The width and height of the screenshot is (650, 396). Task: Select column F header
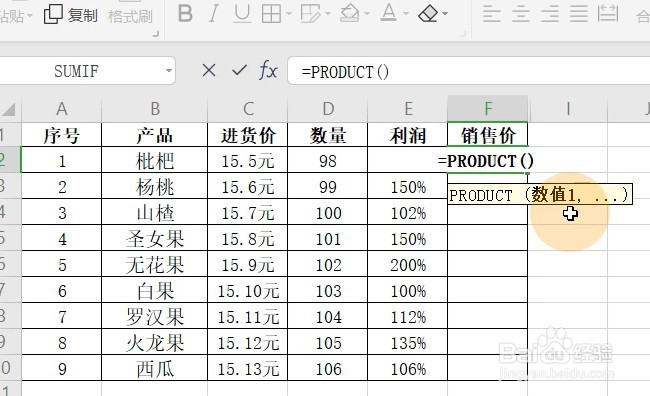click(x=488, y=109)
